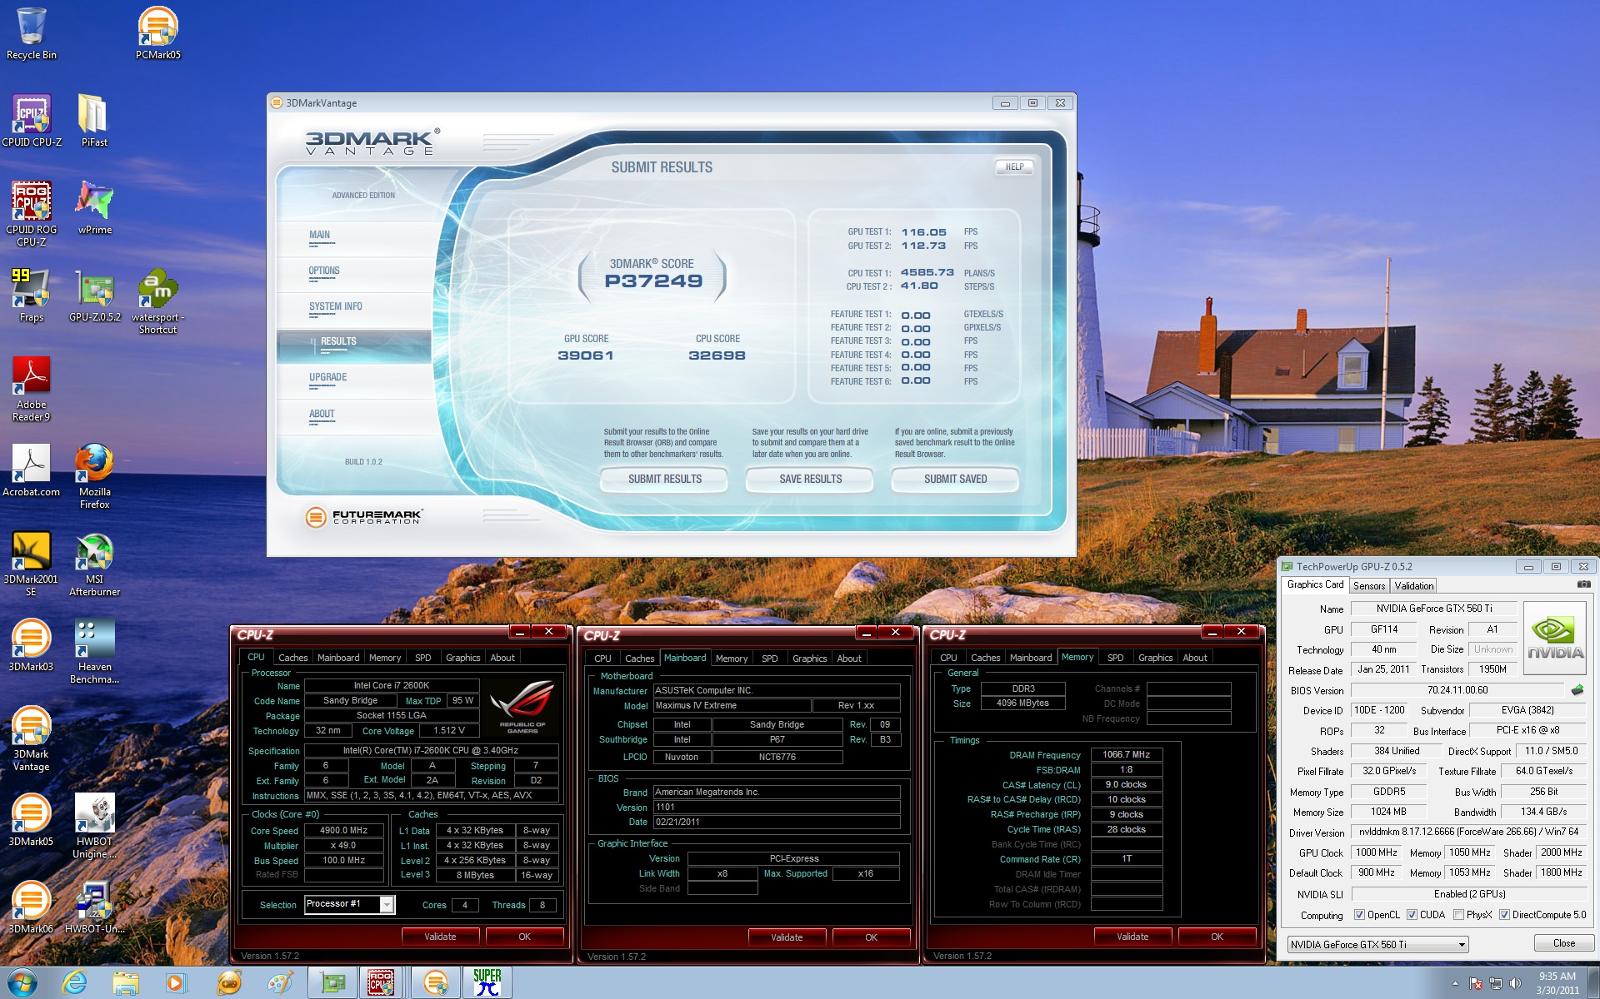Open Caches tab in first CPU-Z window
1600x999 pixels.
[x=293, y=658]
